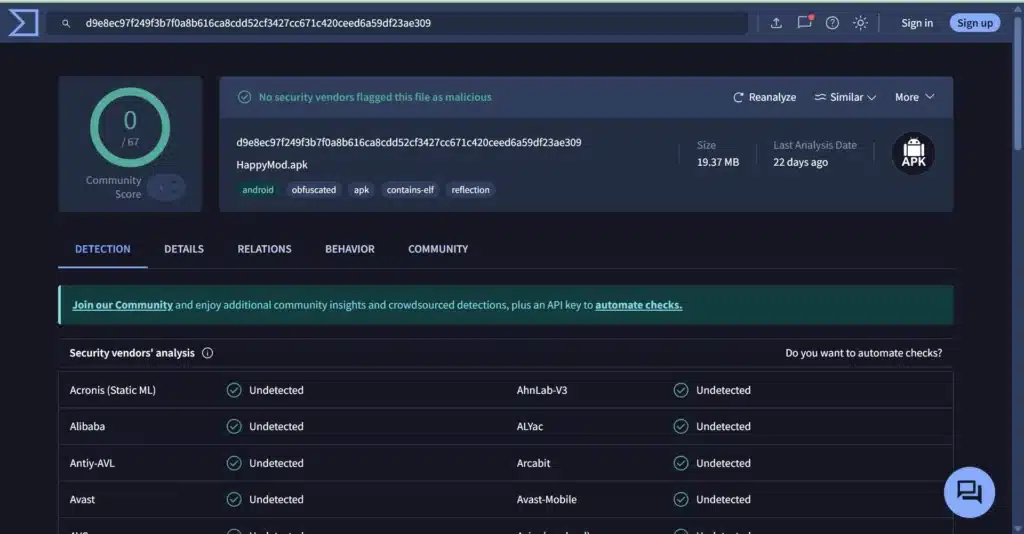Click the file hash text in details card

click(x=409, y=142)
